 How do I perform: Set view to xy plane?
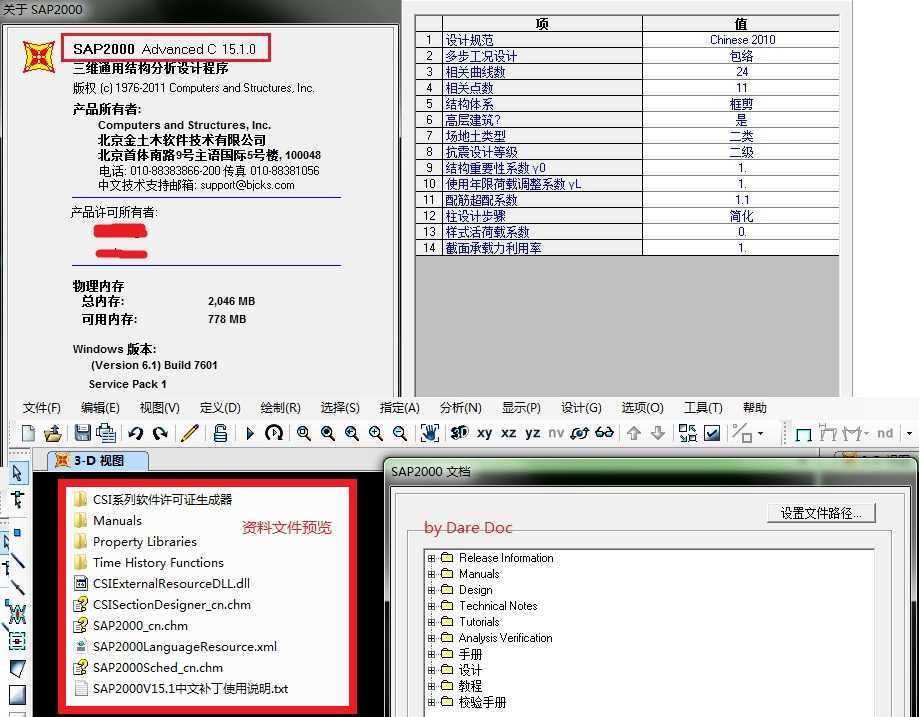pos(484,433)
